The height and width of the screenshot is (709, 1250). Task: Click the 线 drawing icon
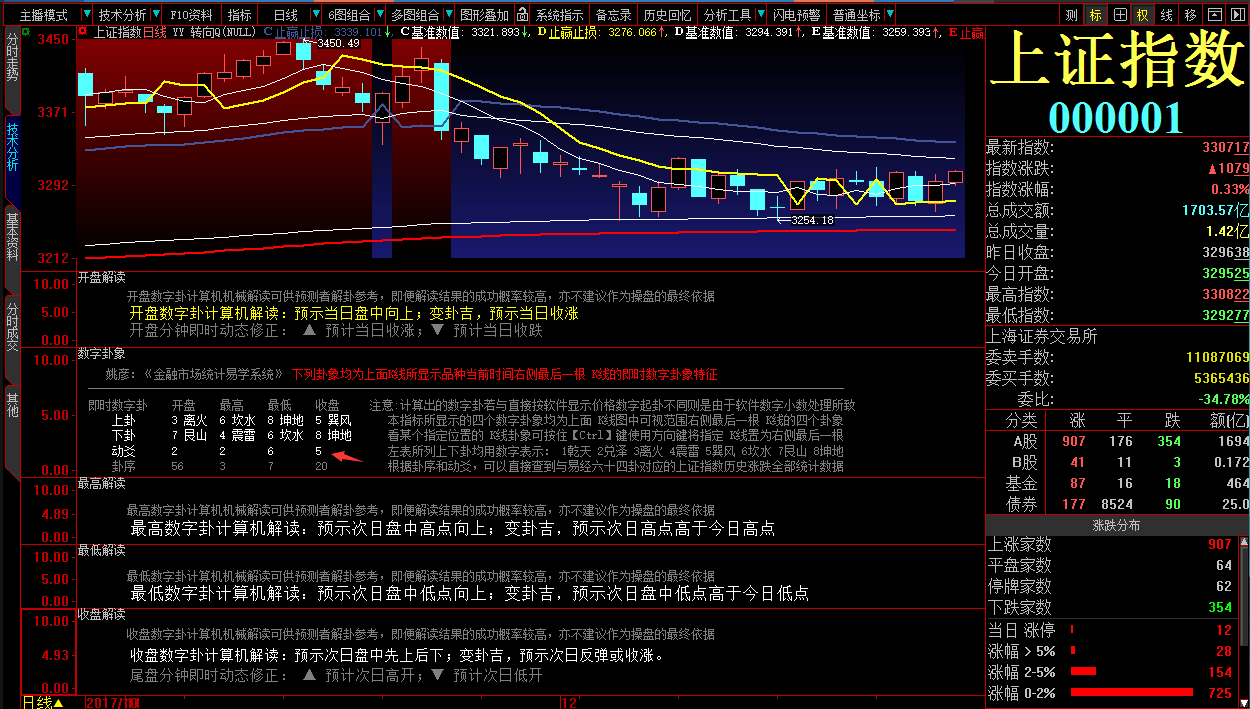point(1166,15)
